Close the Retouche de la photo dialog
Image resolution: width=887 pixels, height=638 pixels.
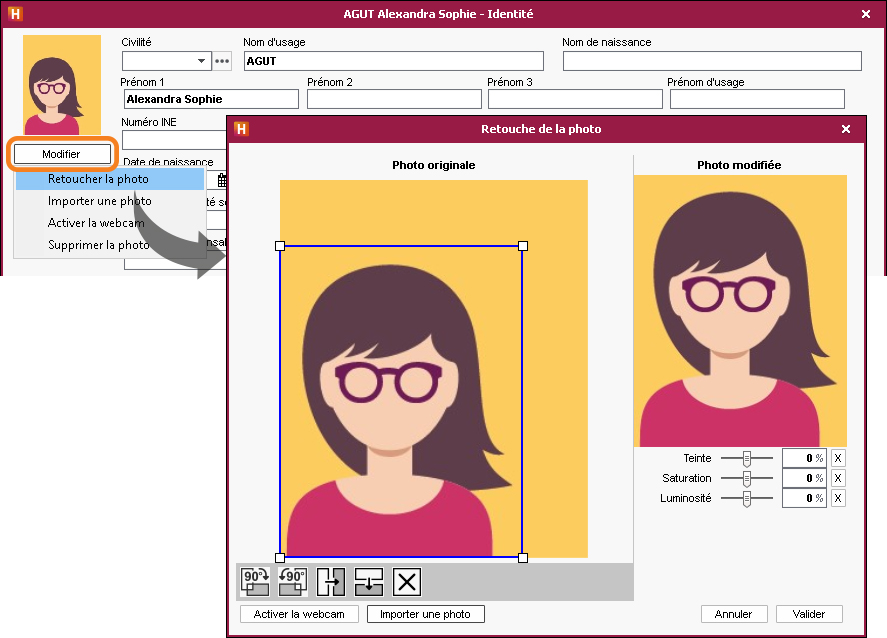(x=846, y=129)
